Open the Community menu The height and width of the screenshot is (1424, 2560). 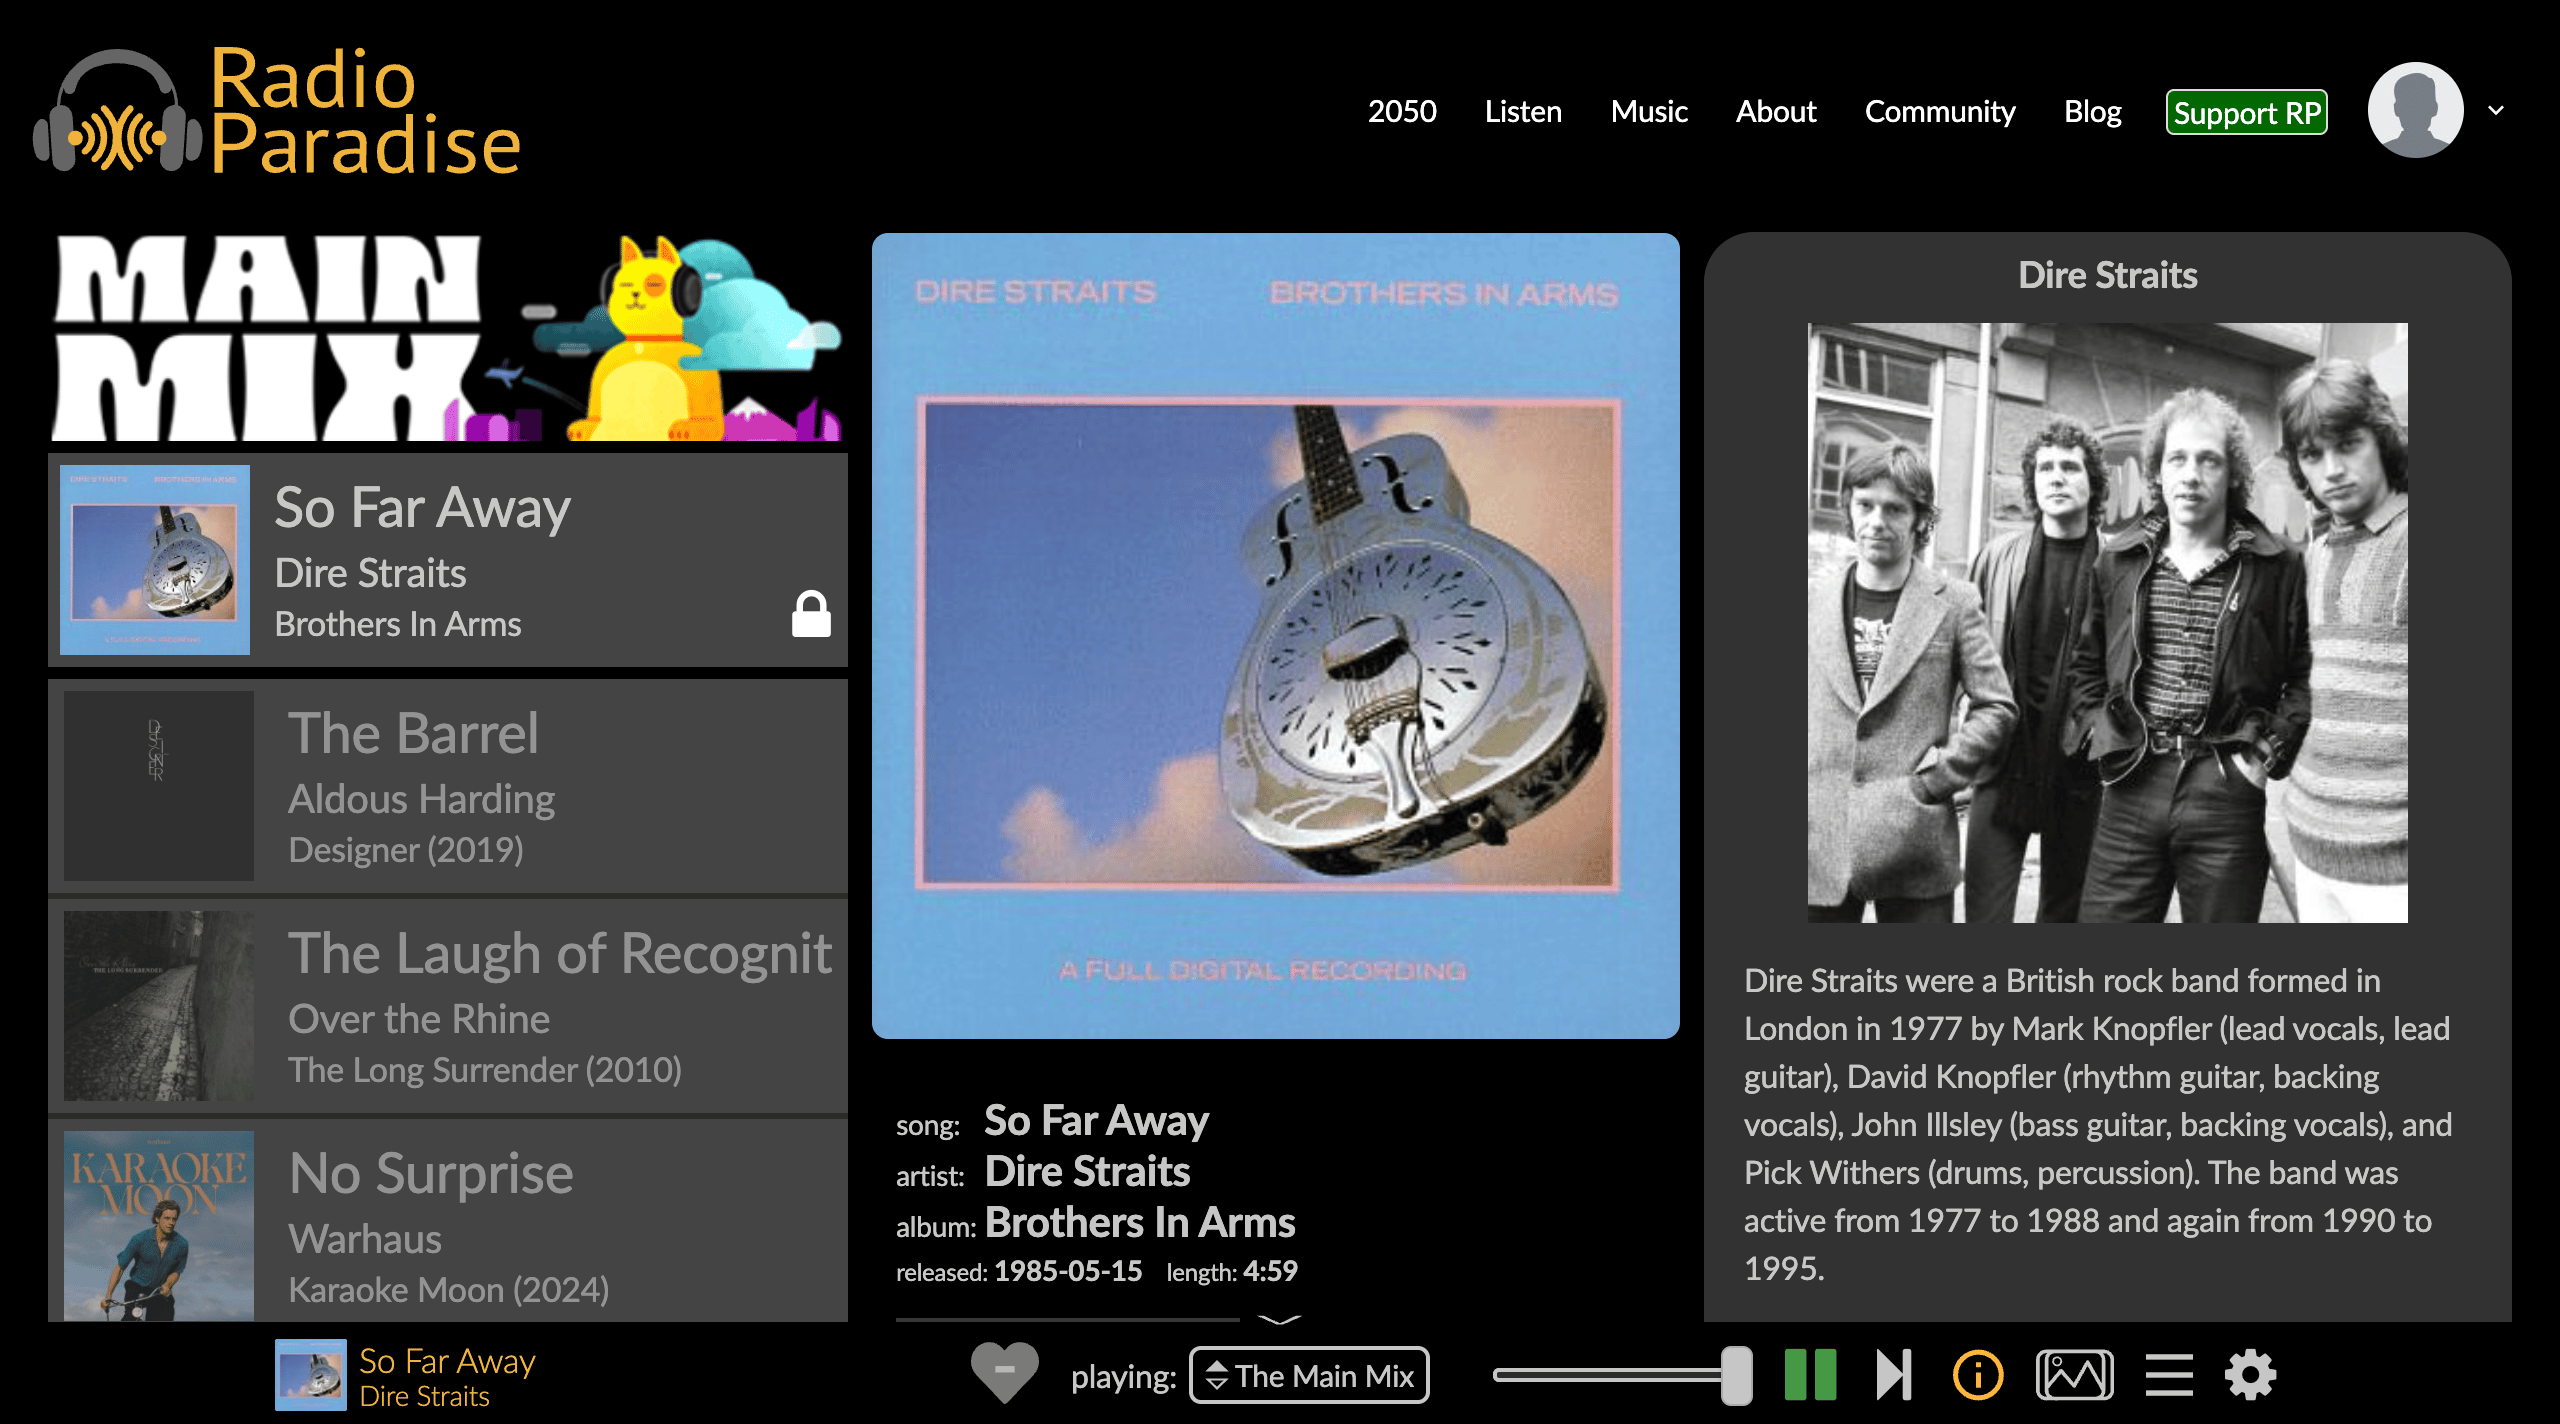(1940, 111)
